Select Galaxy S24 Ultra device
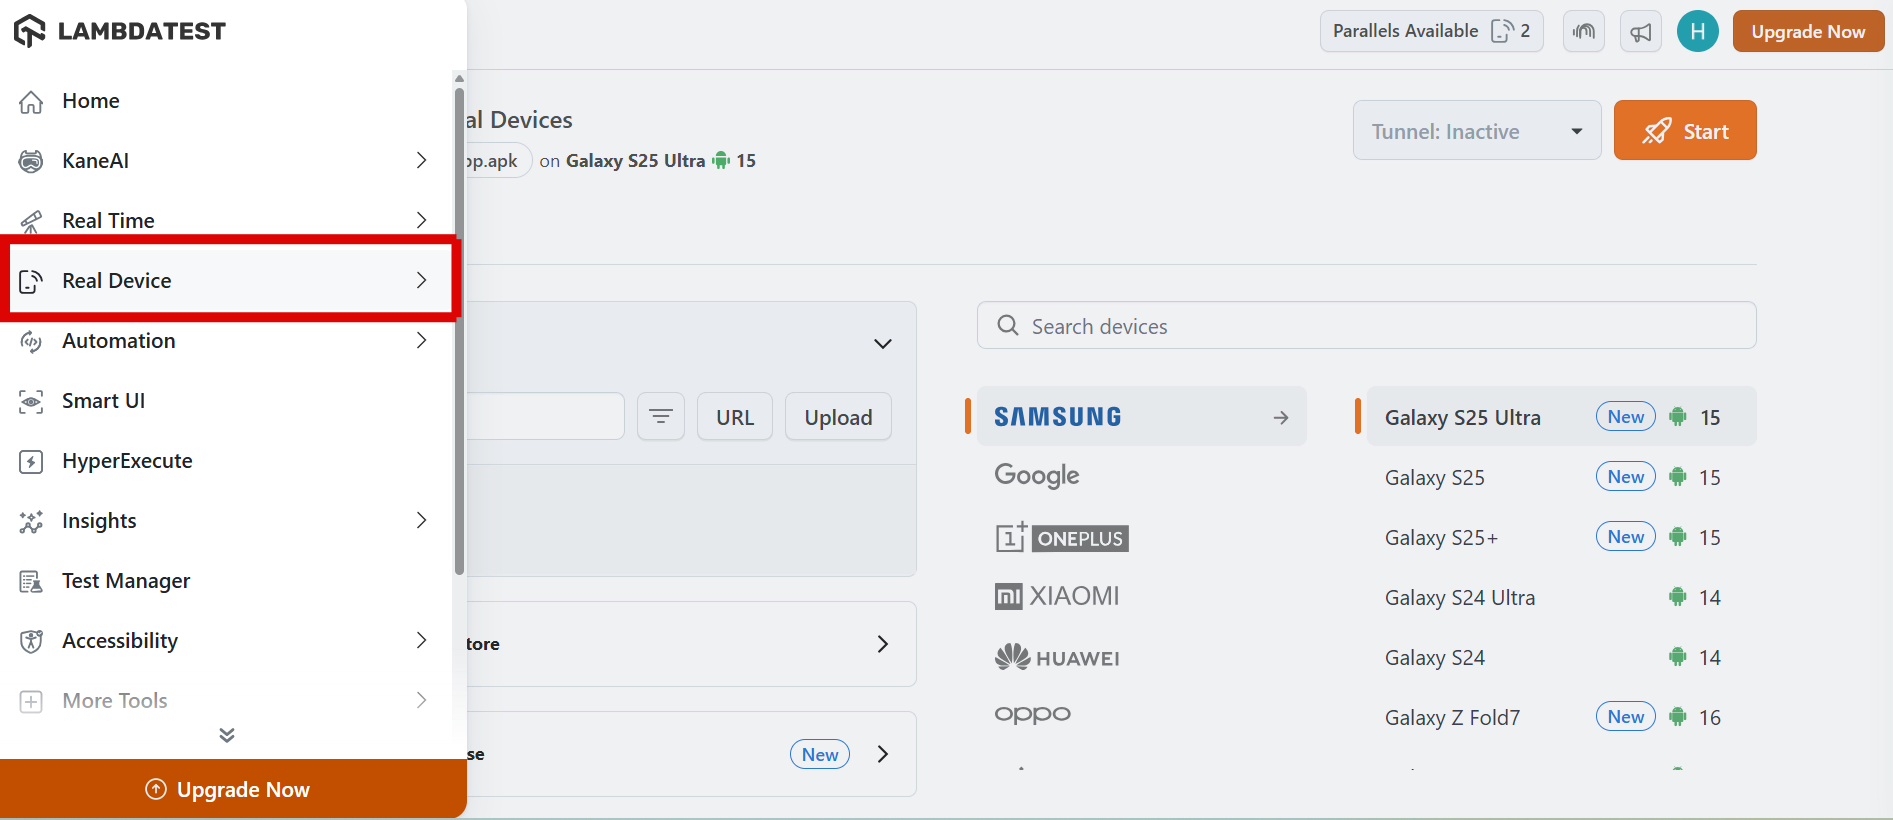The image size is (1893, 820). tap(1460, 598)
